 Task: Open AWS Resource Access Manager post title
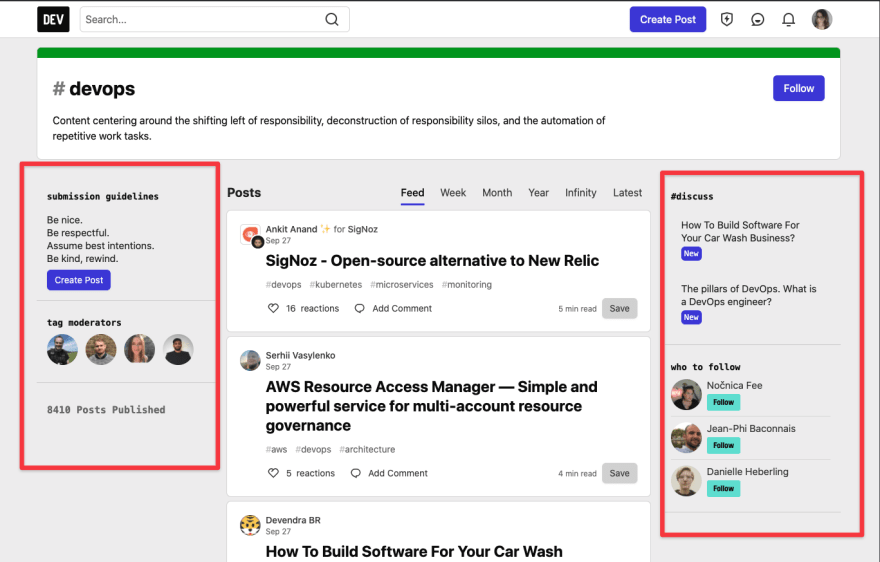point(432,406)
